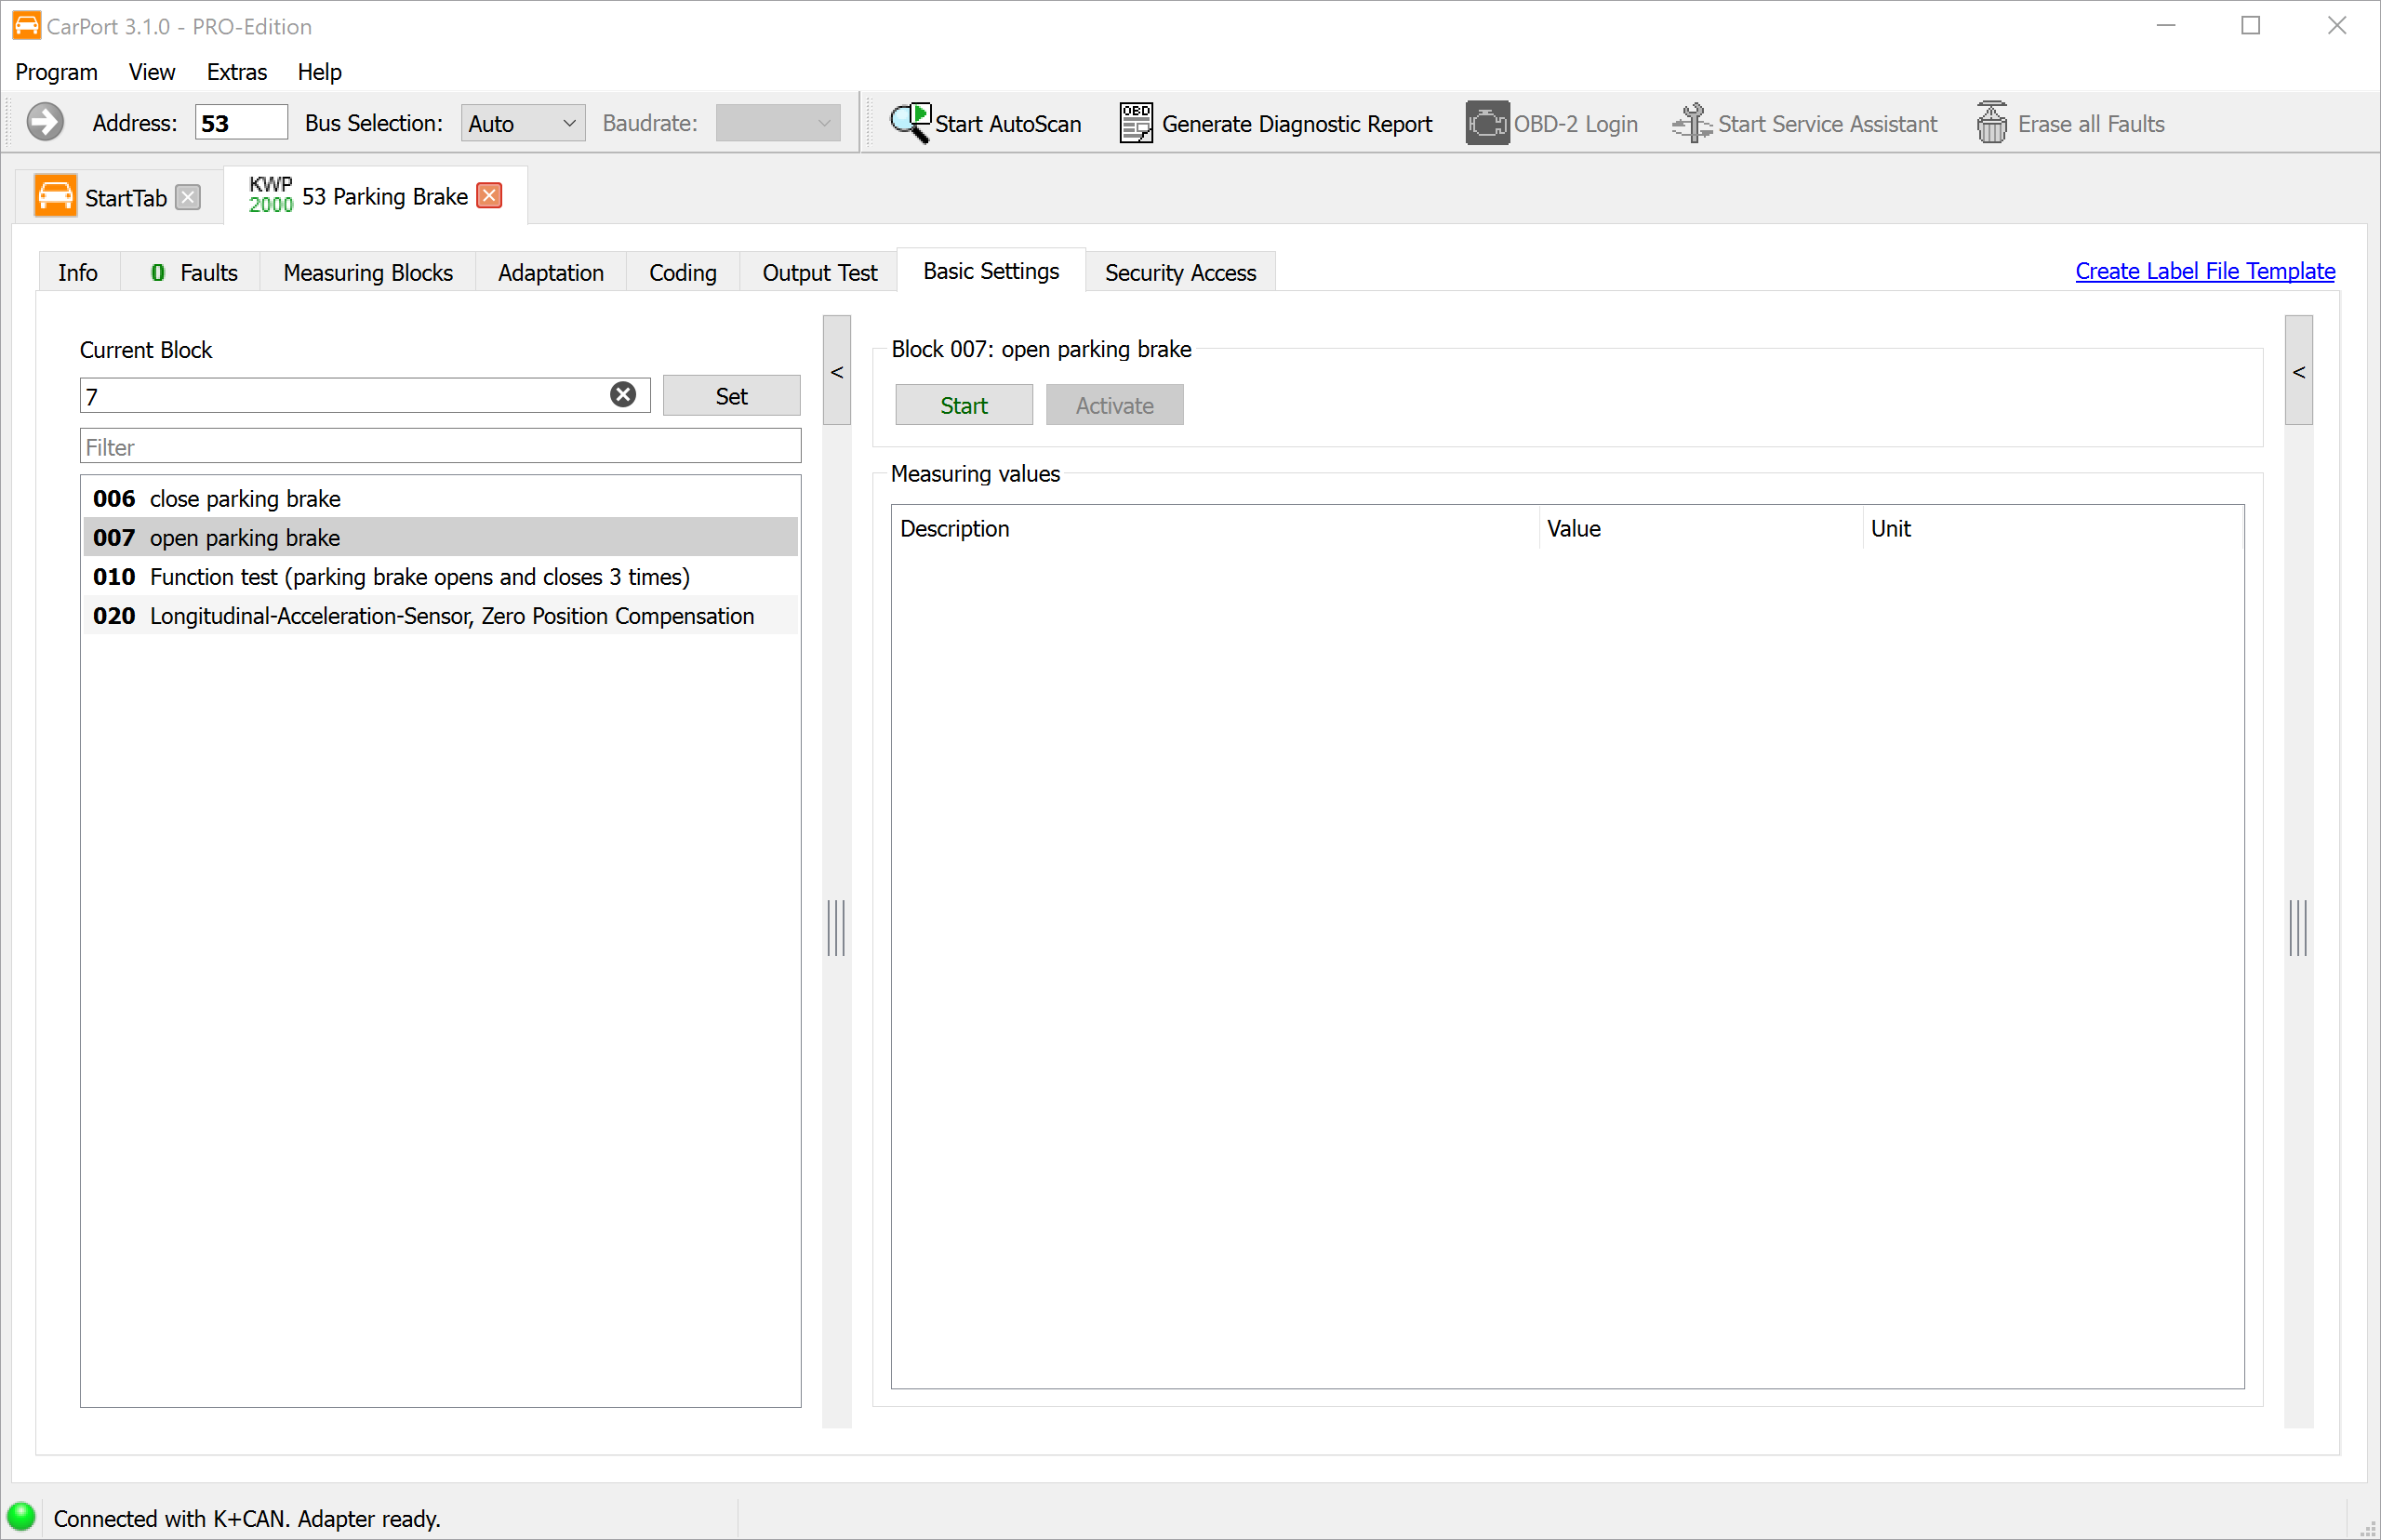Switch to the Info tab
Screen dimensions: 2381x1540
coord(78,272)
